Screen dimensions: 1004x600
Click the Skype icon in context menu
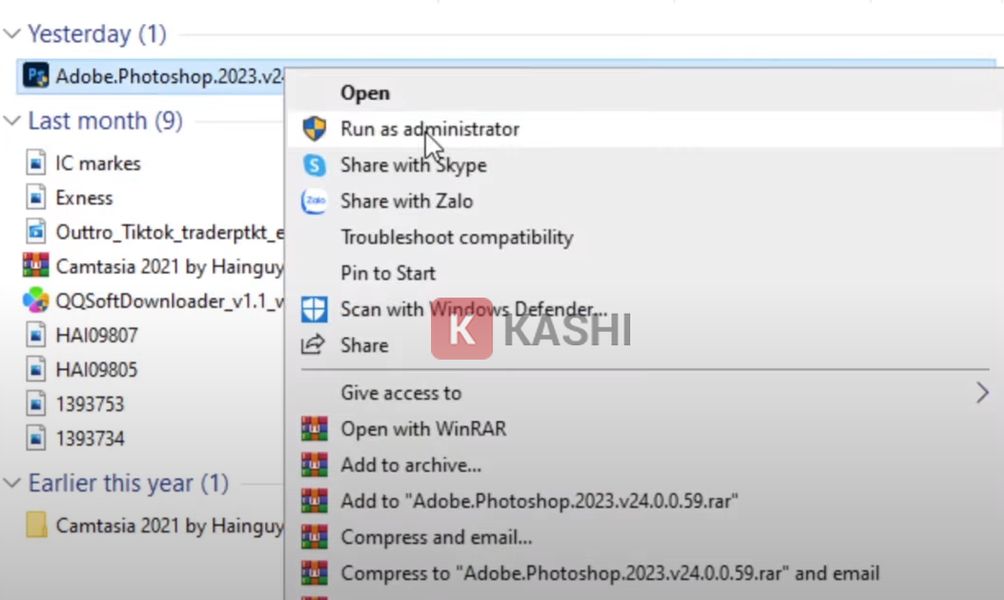[x=314, y=165]
